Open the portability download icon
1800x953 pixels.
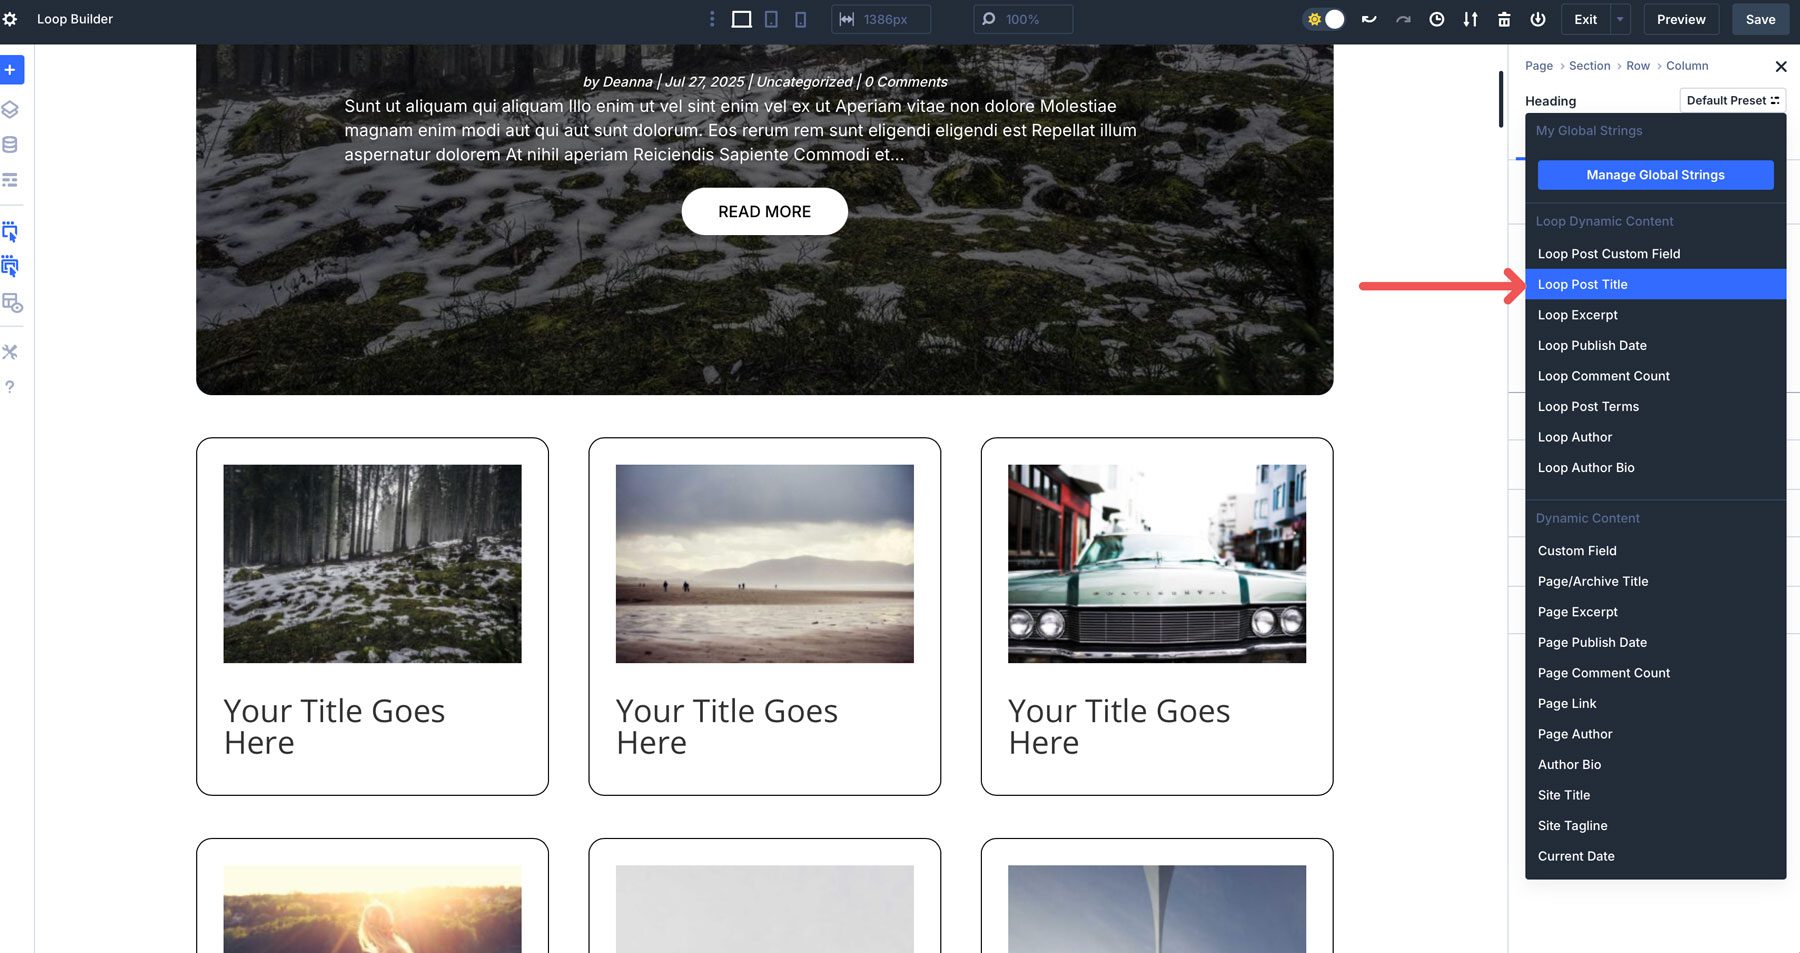click(1470, 18)
